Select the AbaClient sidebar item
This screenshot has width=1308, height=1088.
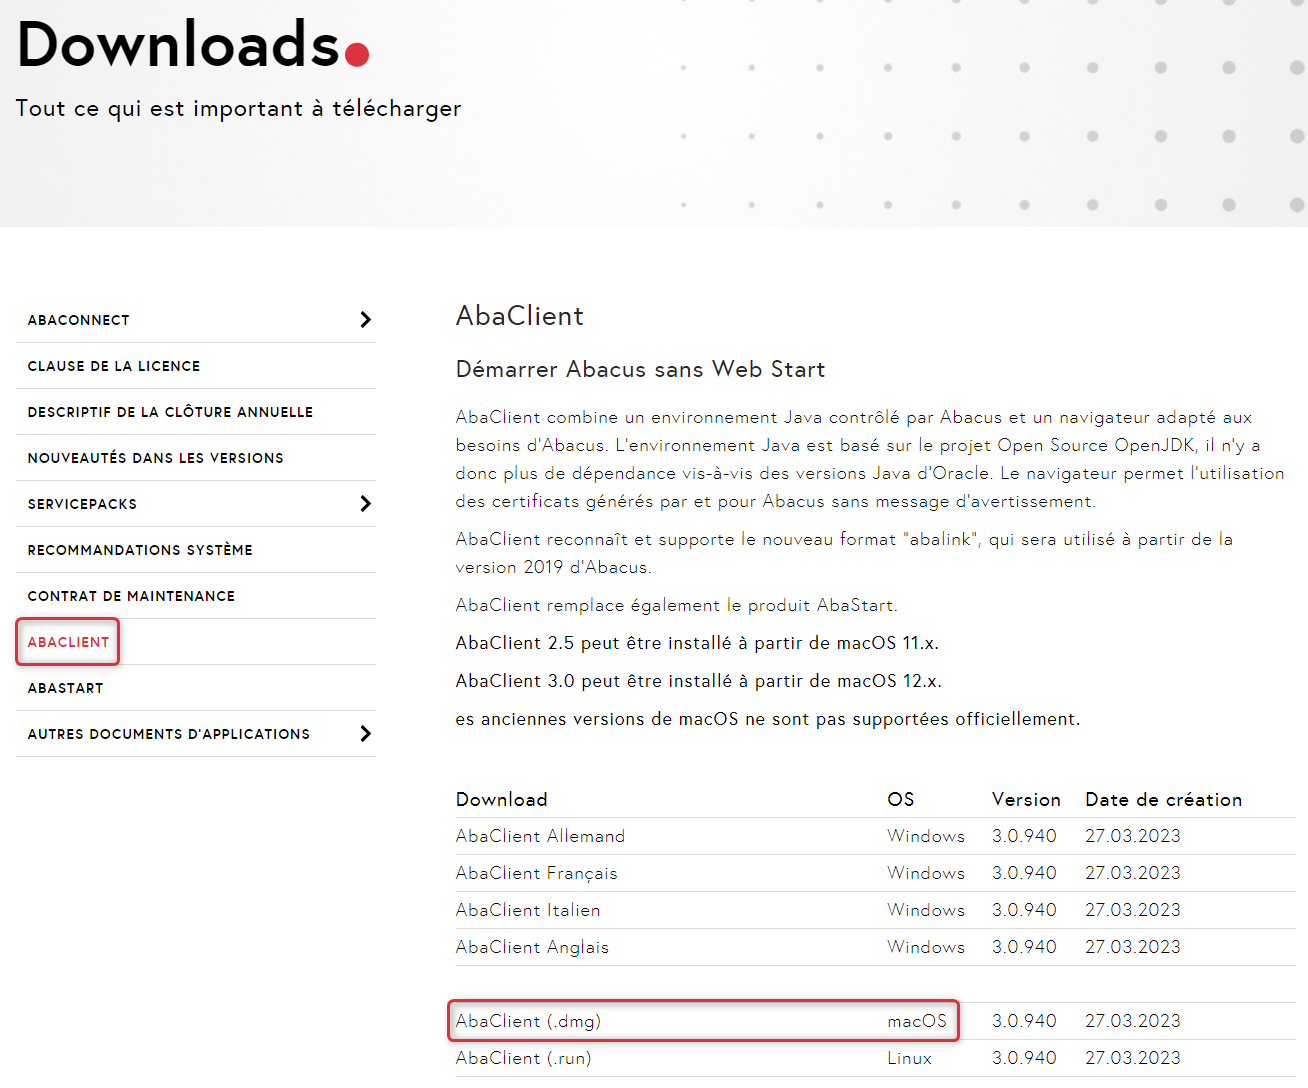pos(68,642)
